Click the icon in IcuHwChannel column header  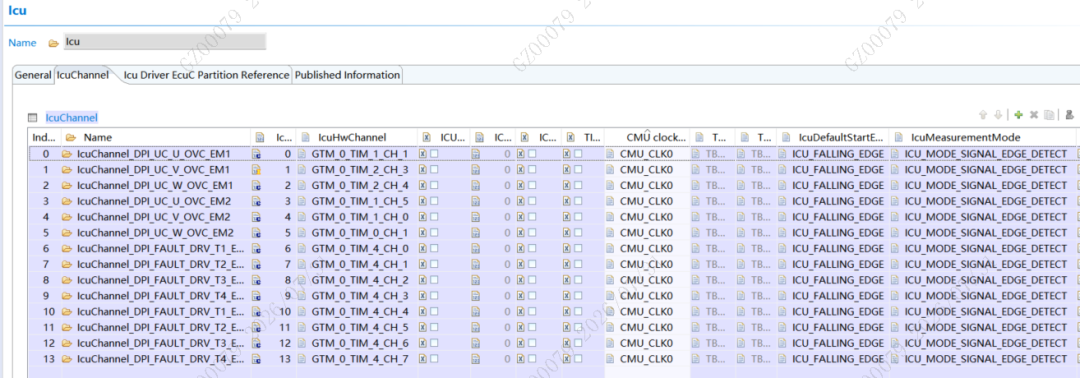[x=305, y=137]
